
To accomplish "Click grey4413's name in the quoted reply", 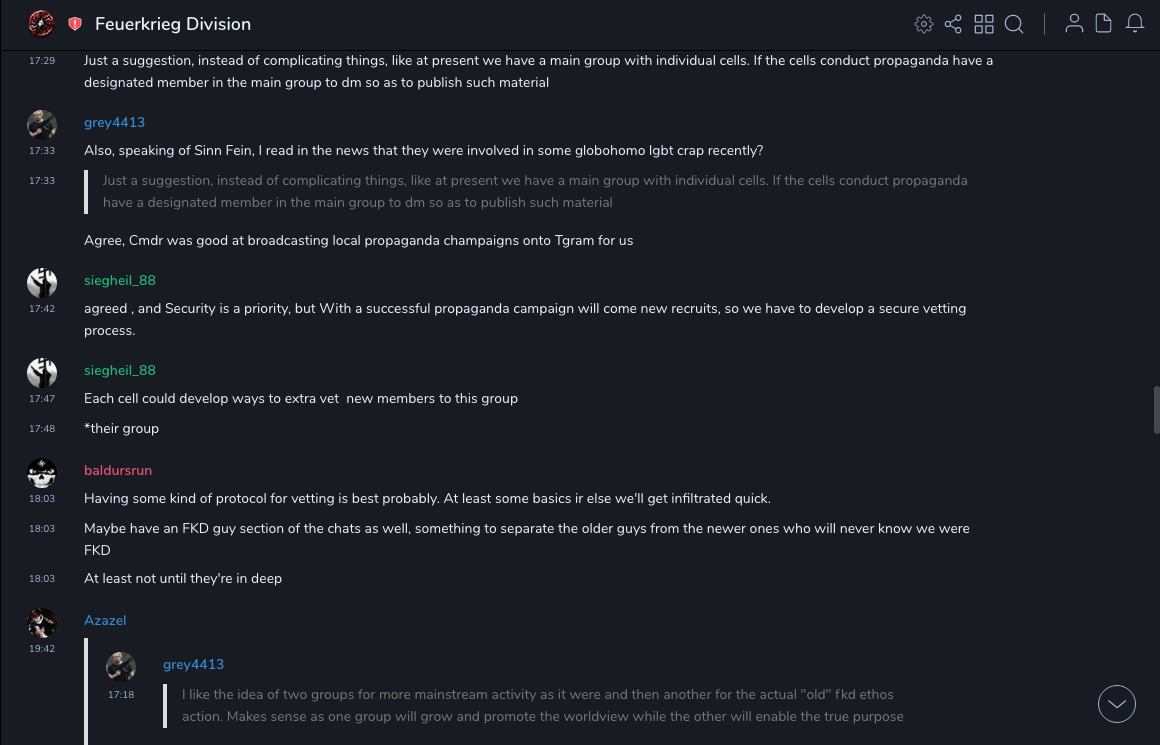I will click(x=193, y=664).
